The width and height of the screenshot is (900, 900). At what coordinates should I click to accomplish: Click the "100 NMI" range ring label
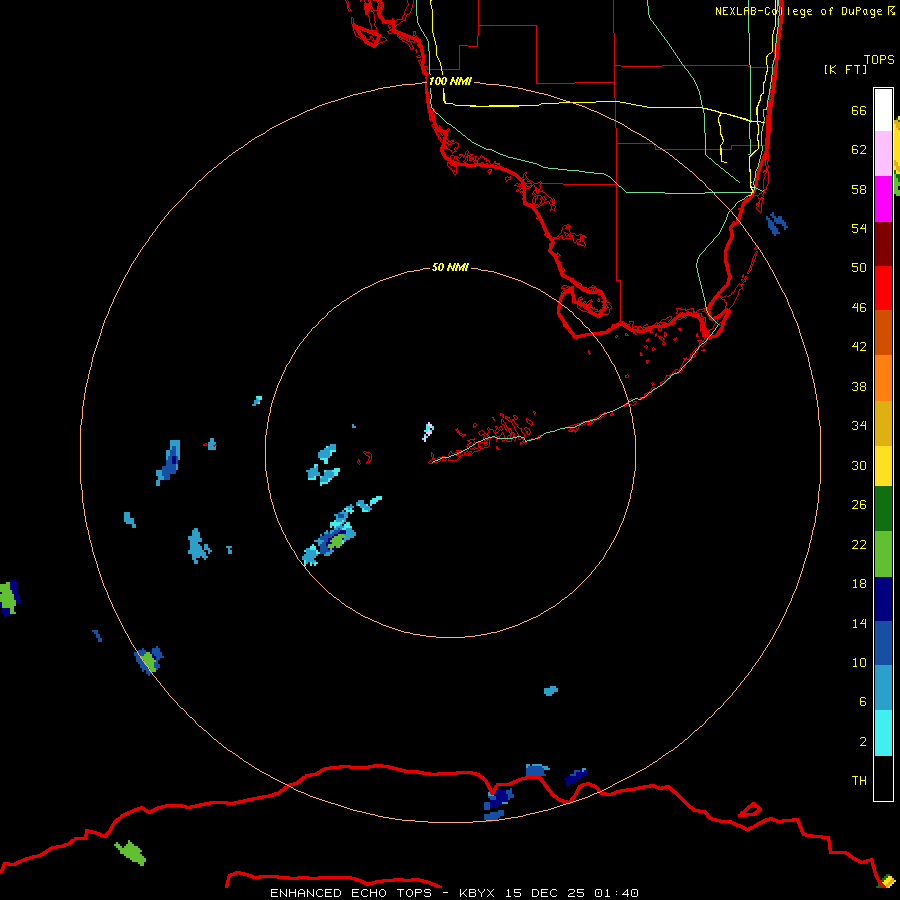pyautogui.click(x=450, y=82)
